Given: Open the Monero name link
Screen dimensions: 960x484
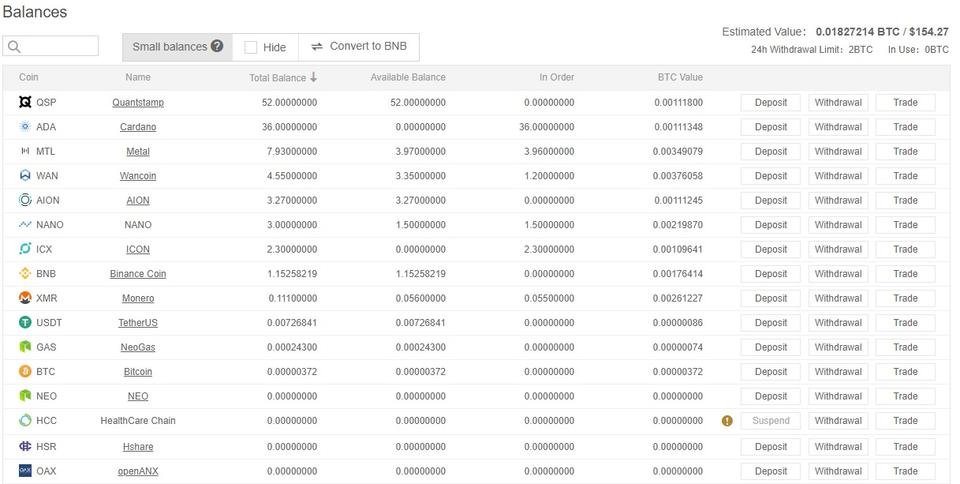Looking at the screenshot, I should 138,298.
